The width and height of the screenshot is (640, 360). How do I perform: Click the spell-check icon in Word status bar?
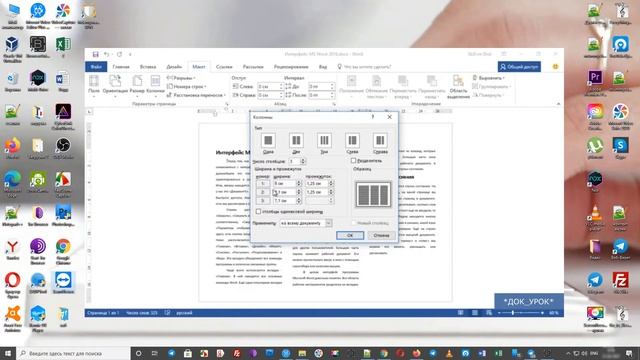(x=167, y=313)
